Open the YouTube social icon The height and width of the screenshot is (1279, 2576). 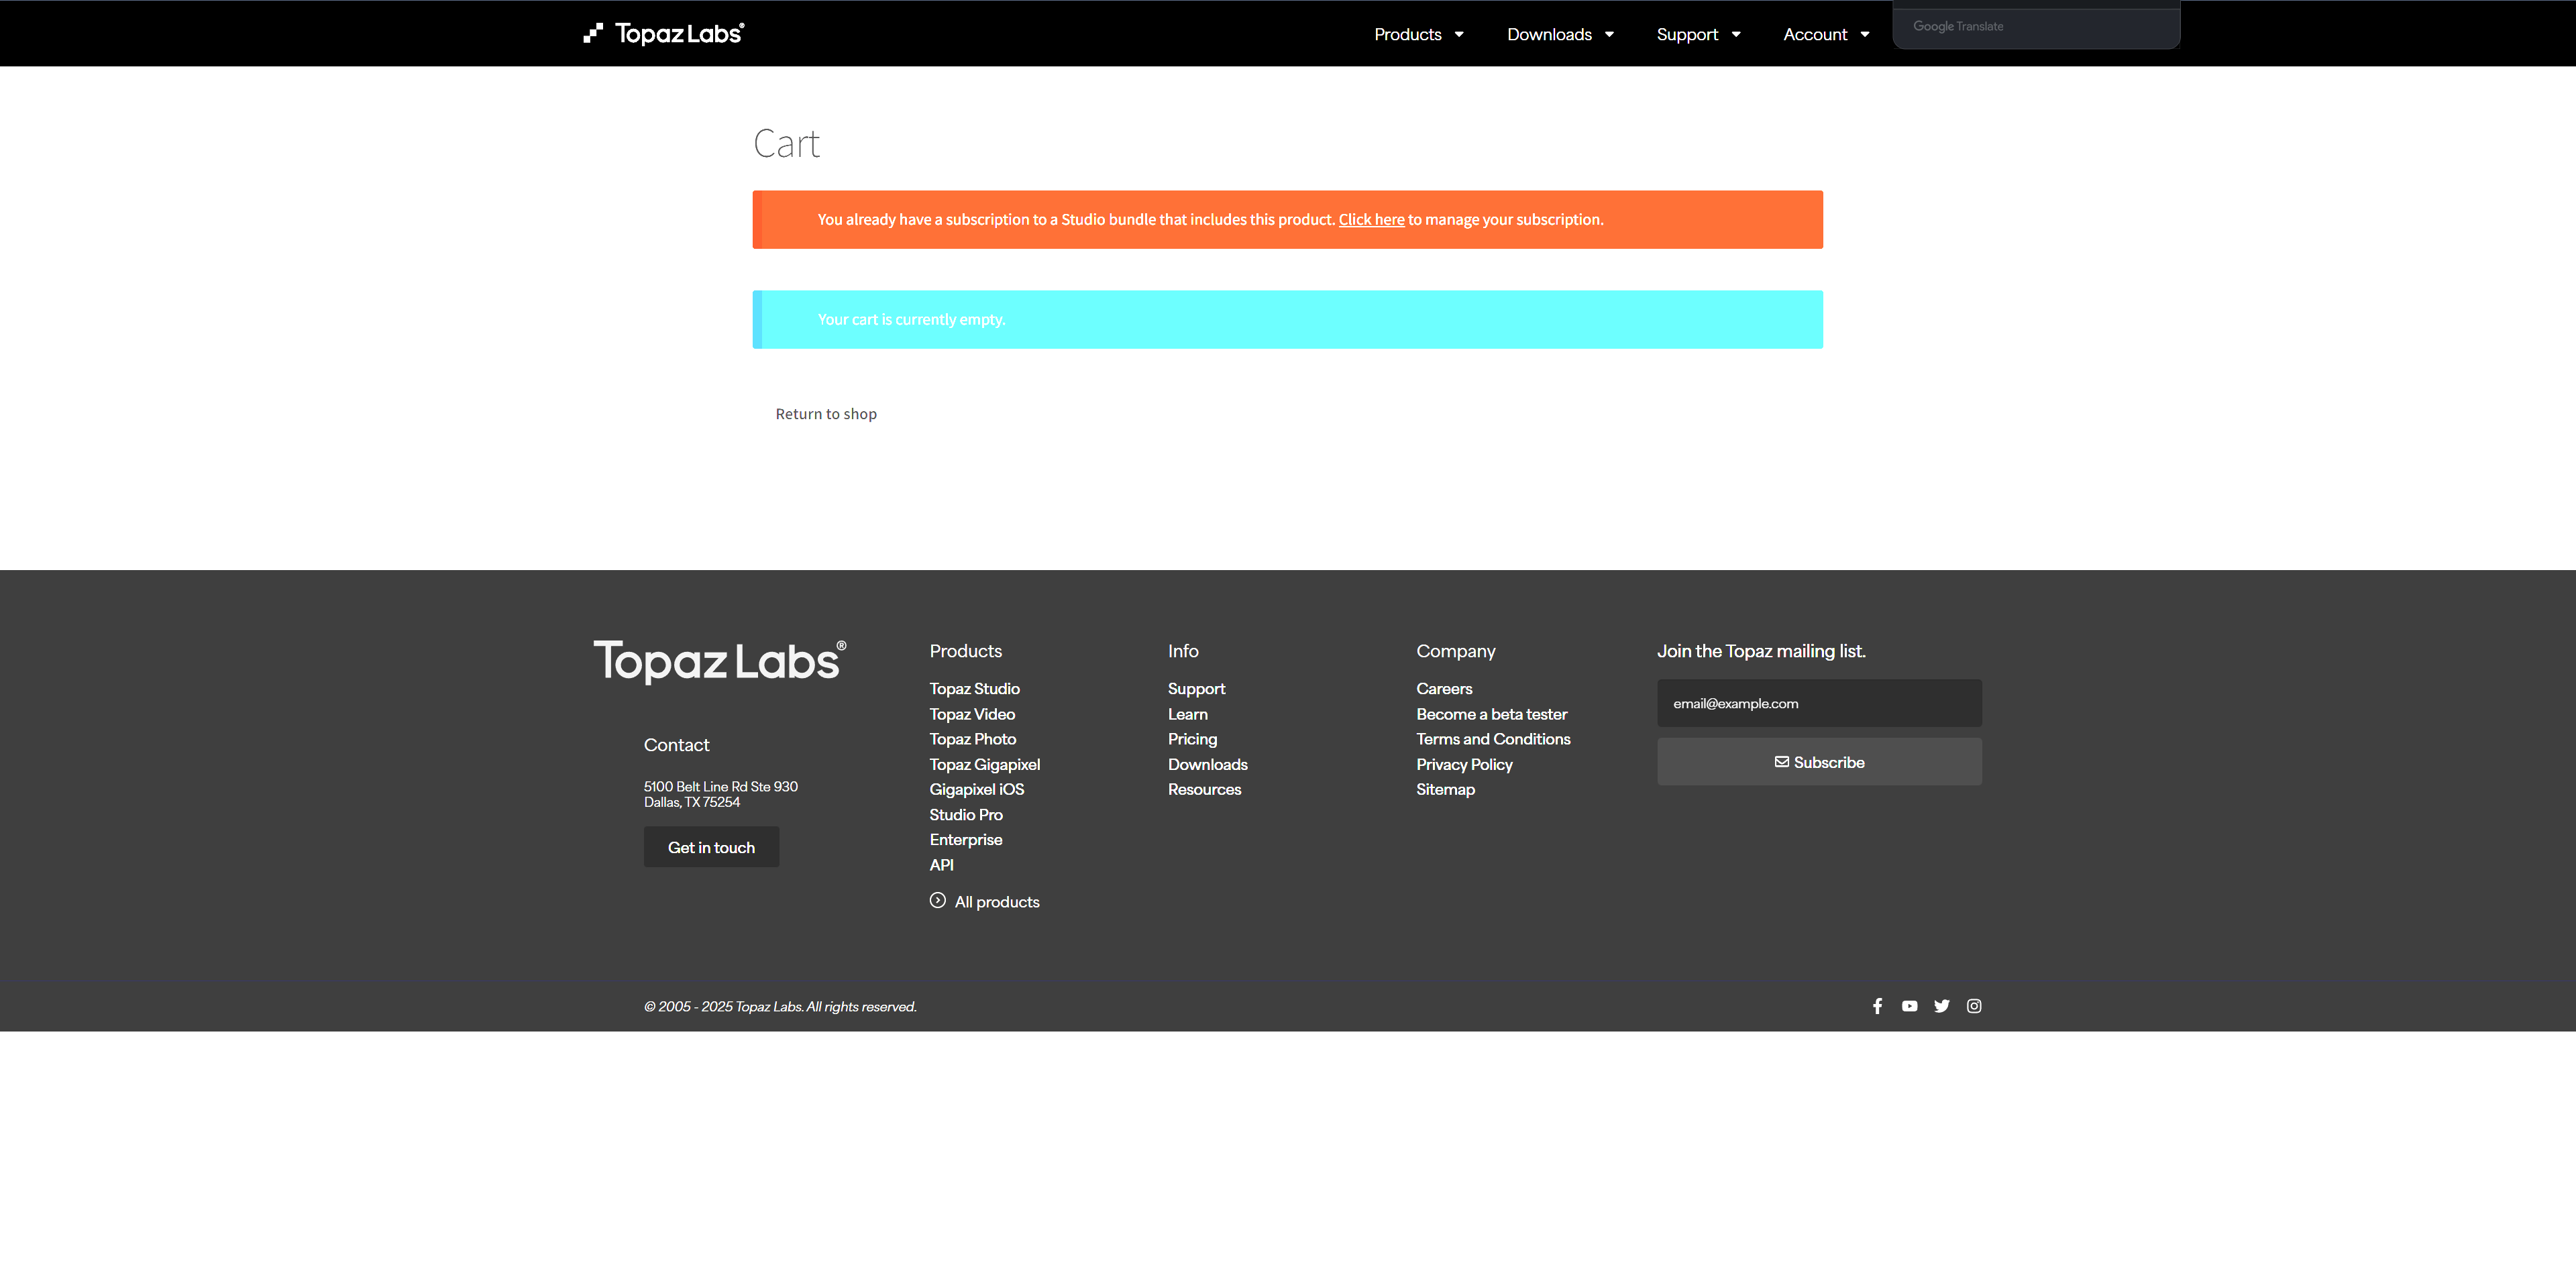pos(1909,1006)
